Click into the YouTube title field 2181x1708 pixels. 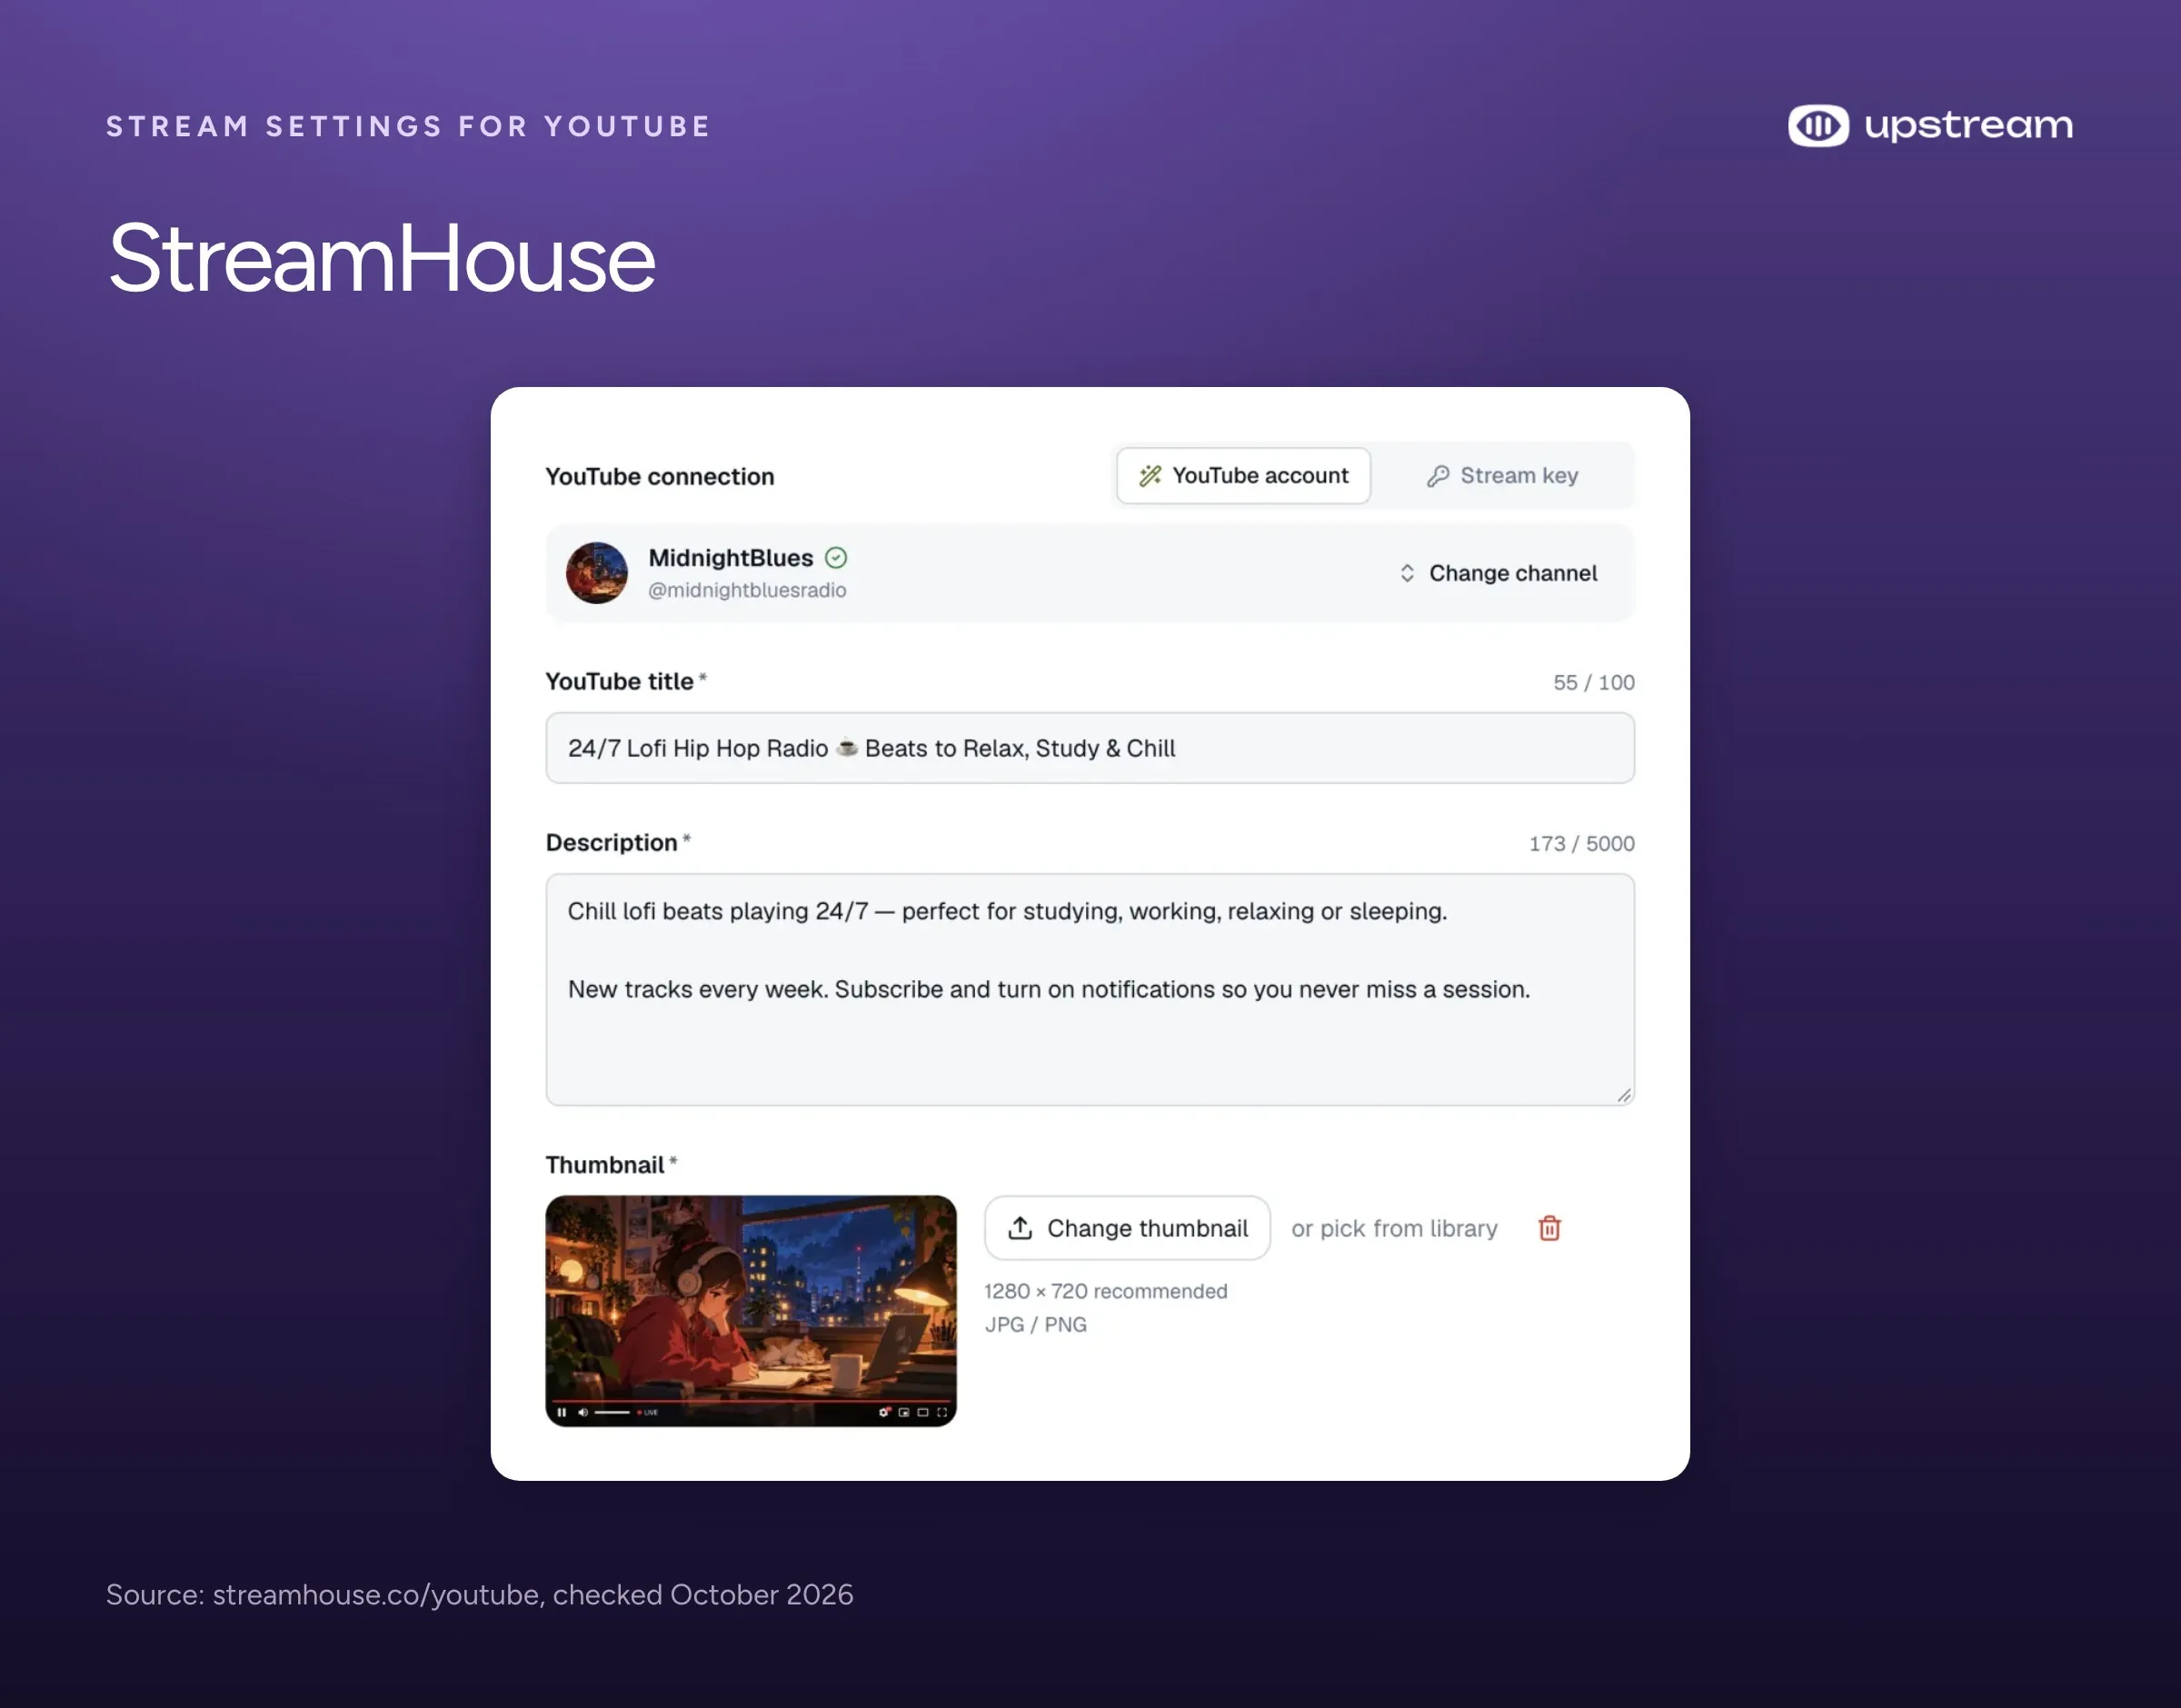pos(1090,748)
